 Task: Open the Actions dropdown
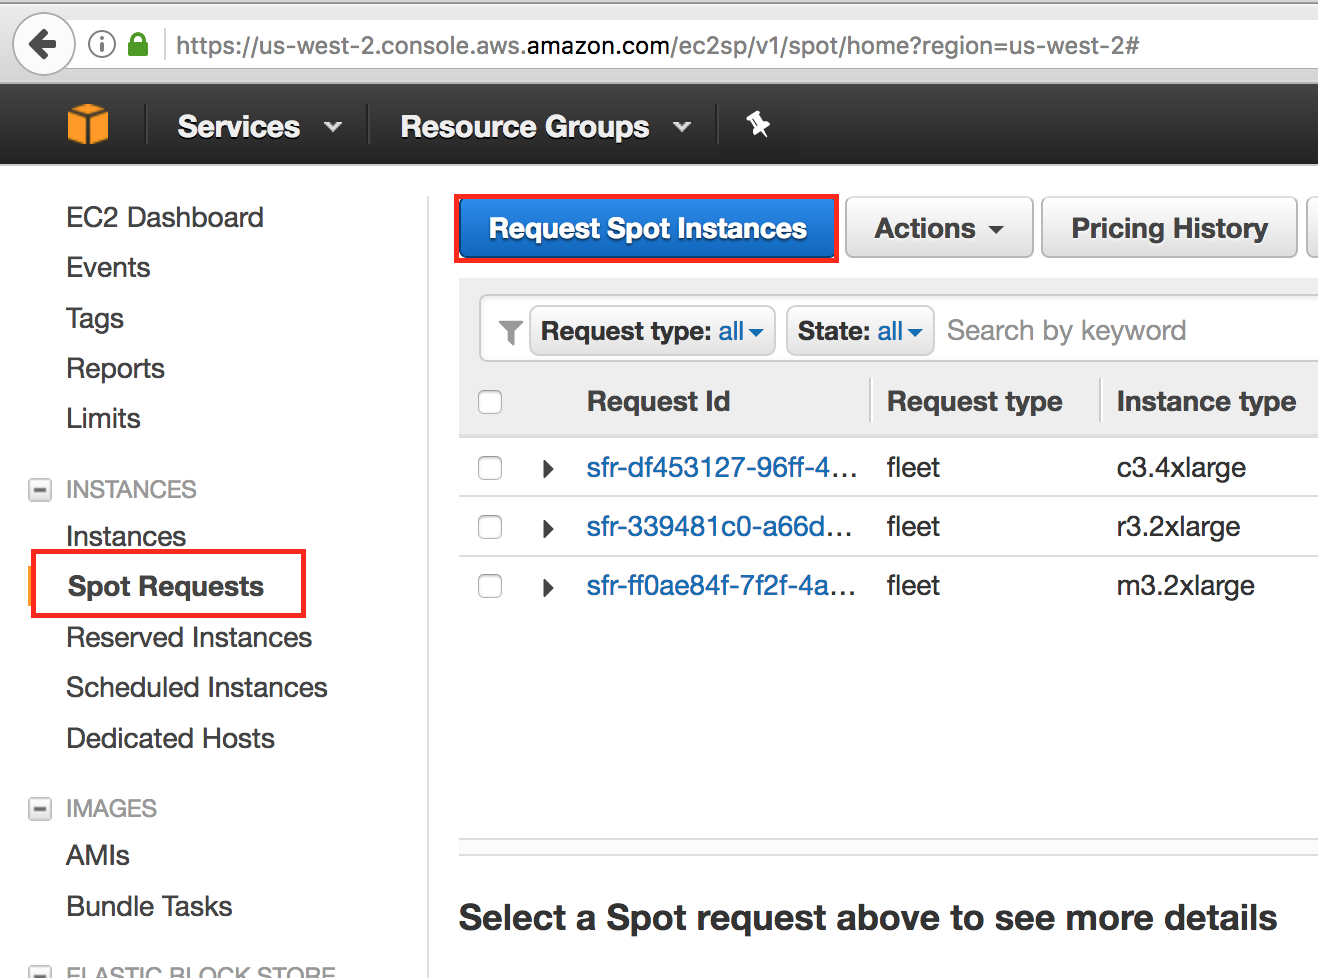[937, 227]
